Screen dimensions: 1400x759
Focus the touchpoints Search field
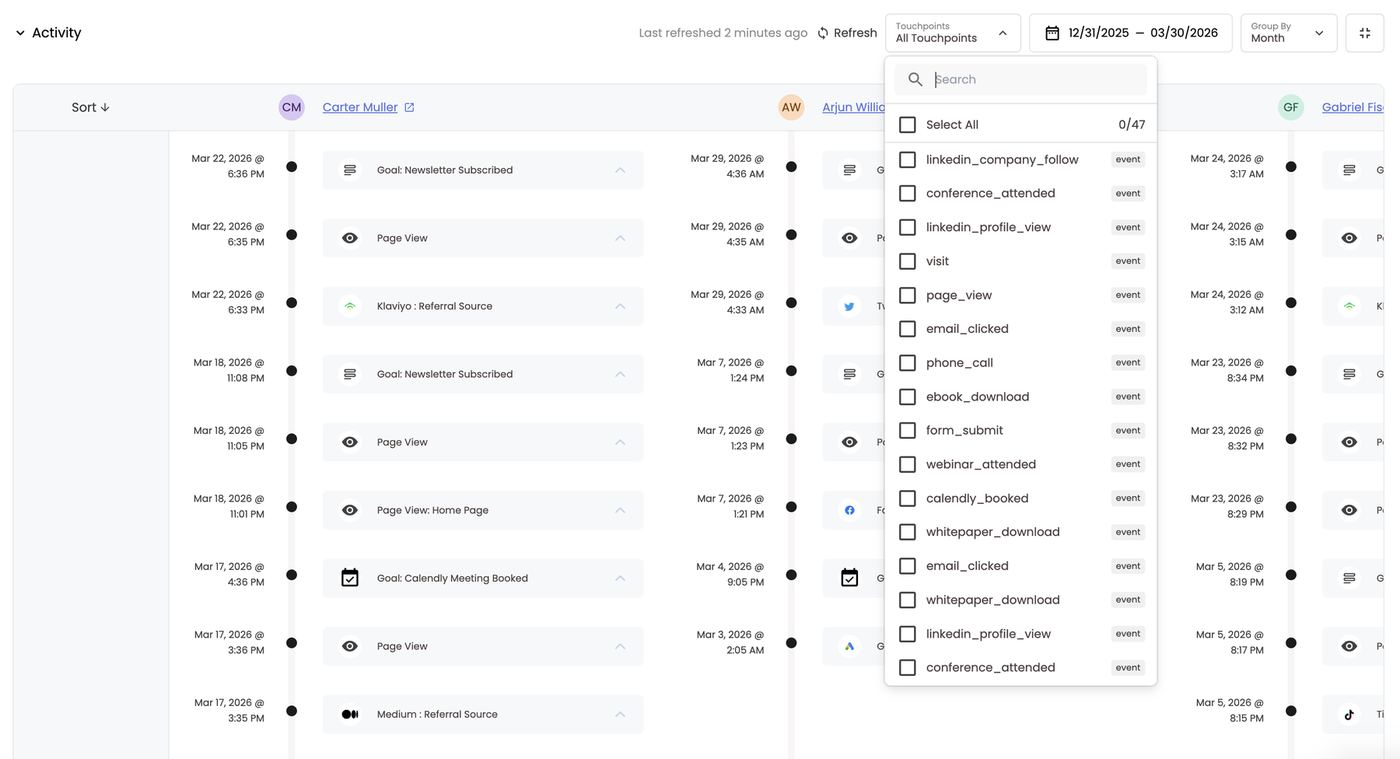(x=1021, y=79)
